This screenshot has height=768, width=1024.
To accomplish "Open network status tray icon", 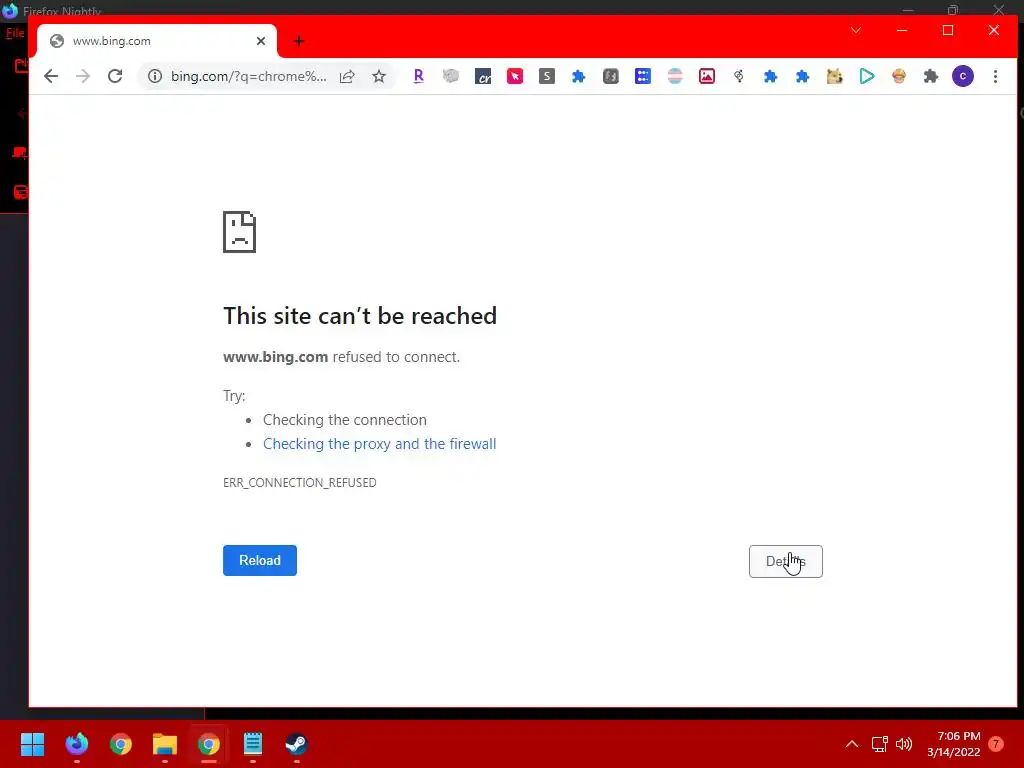I will coord(880,744).
